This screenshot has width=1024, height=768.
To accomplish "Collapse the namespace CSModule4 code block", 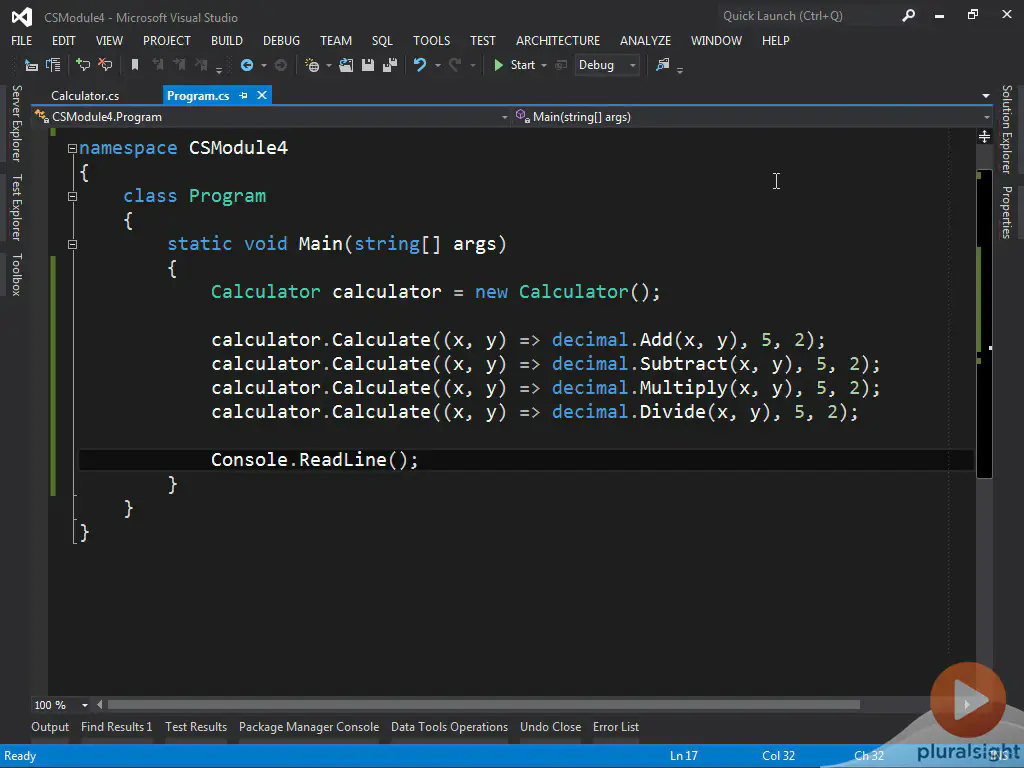I will coord(72,148).
